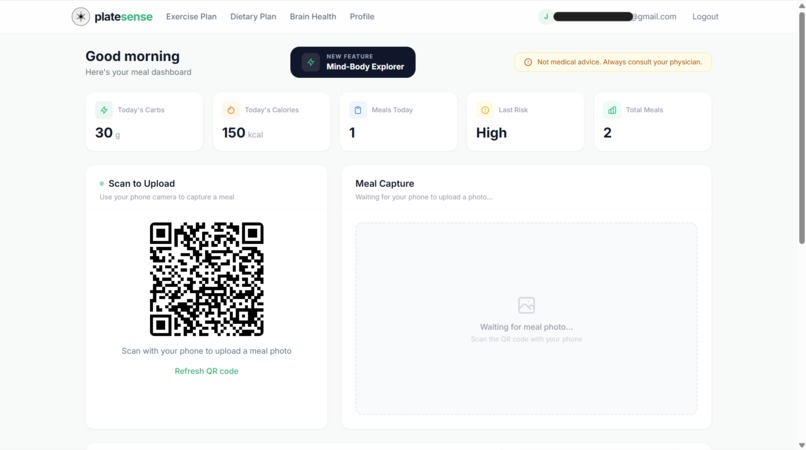The width and height of the screenshot is (806, 450).
Task: Click 'Scan the QR code with your phone'
Action: point(526,339)
